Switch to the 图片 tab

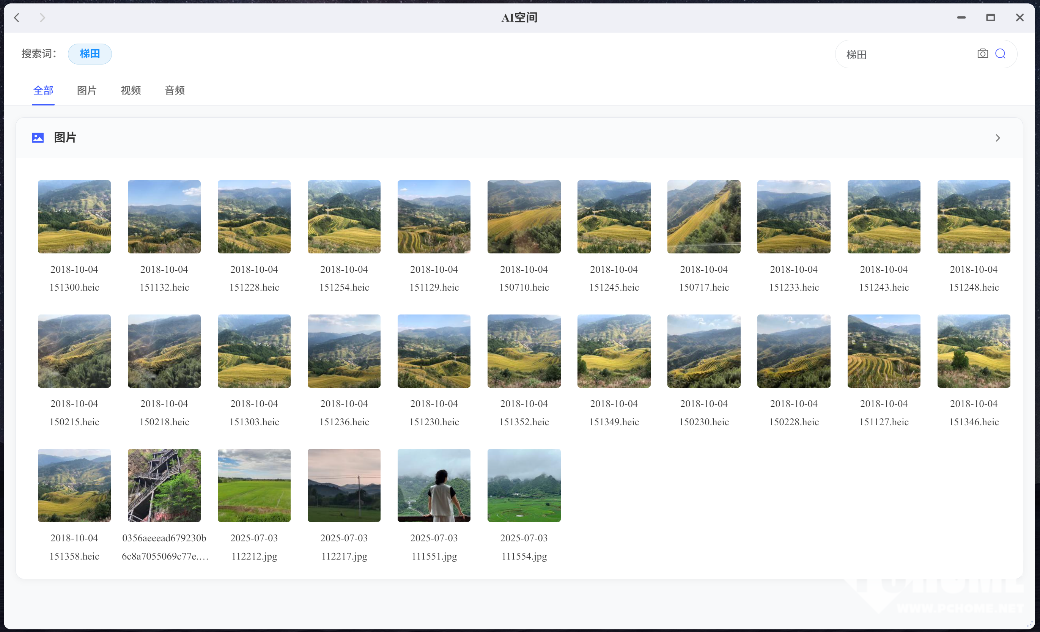pyautogui.click(x=87, y=90)
